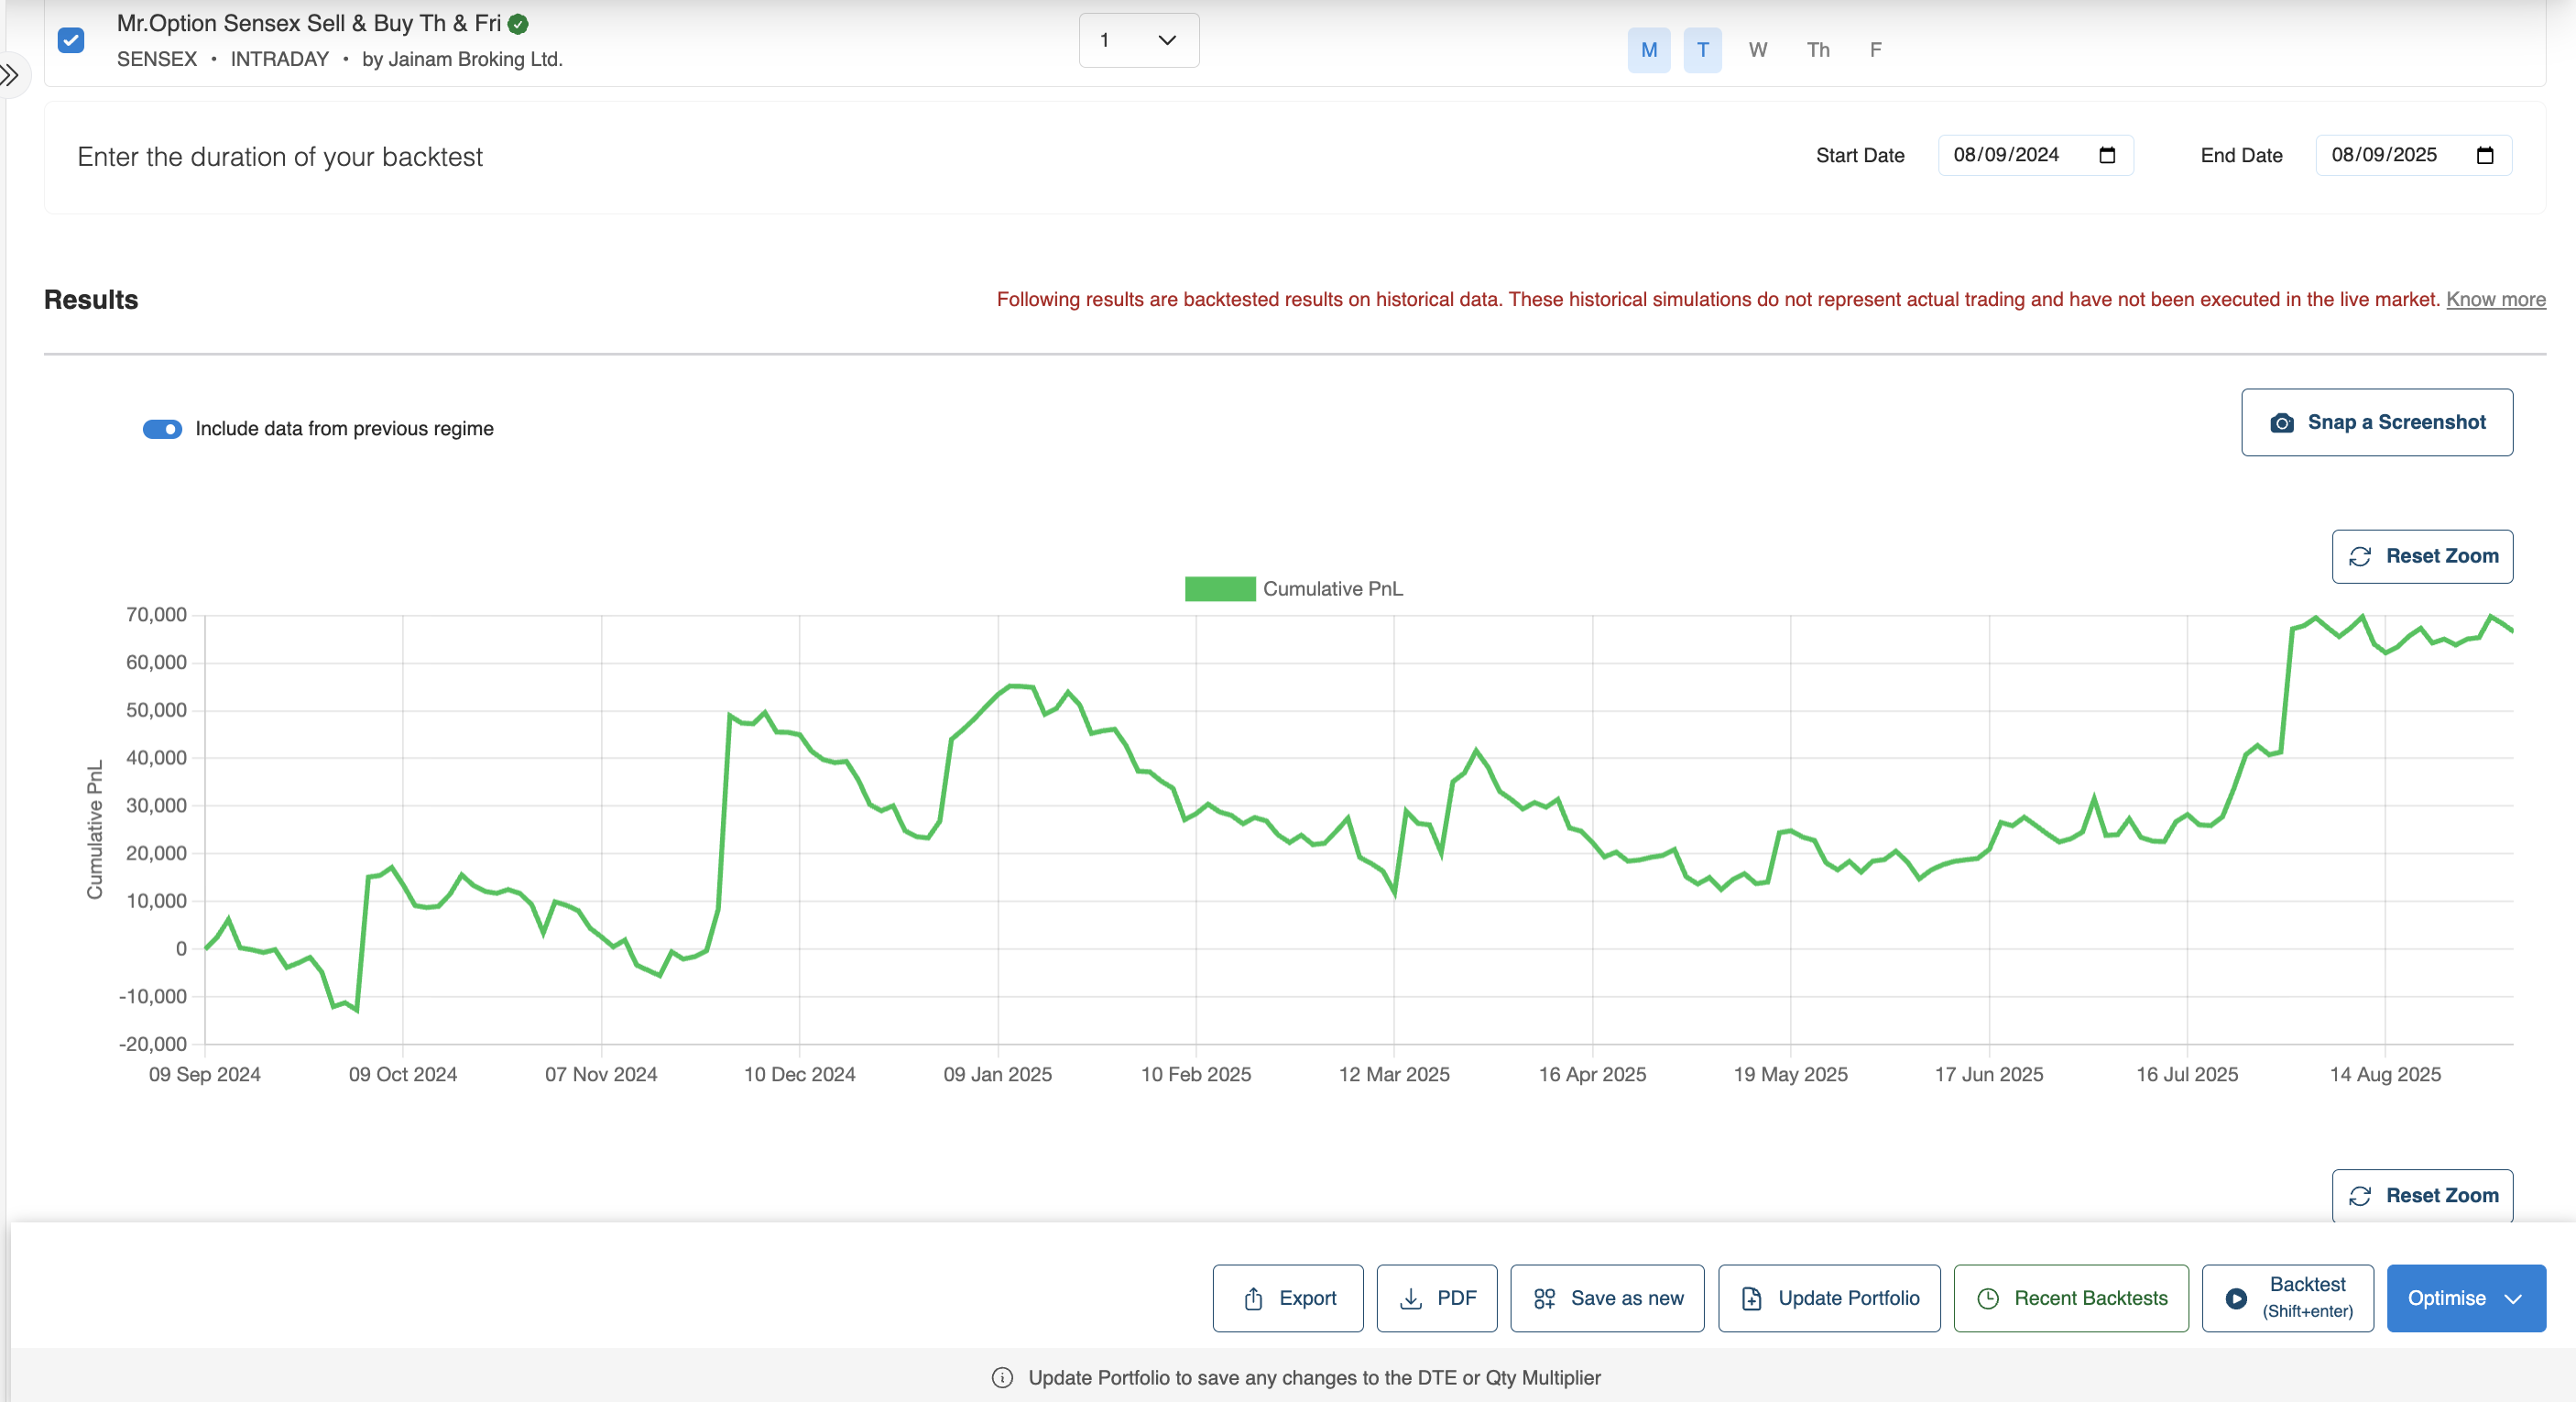Click the Export share icon button
Image resolution: width=2576 pixels, height=1402 pixels.
tap(1253, 1298)
